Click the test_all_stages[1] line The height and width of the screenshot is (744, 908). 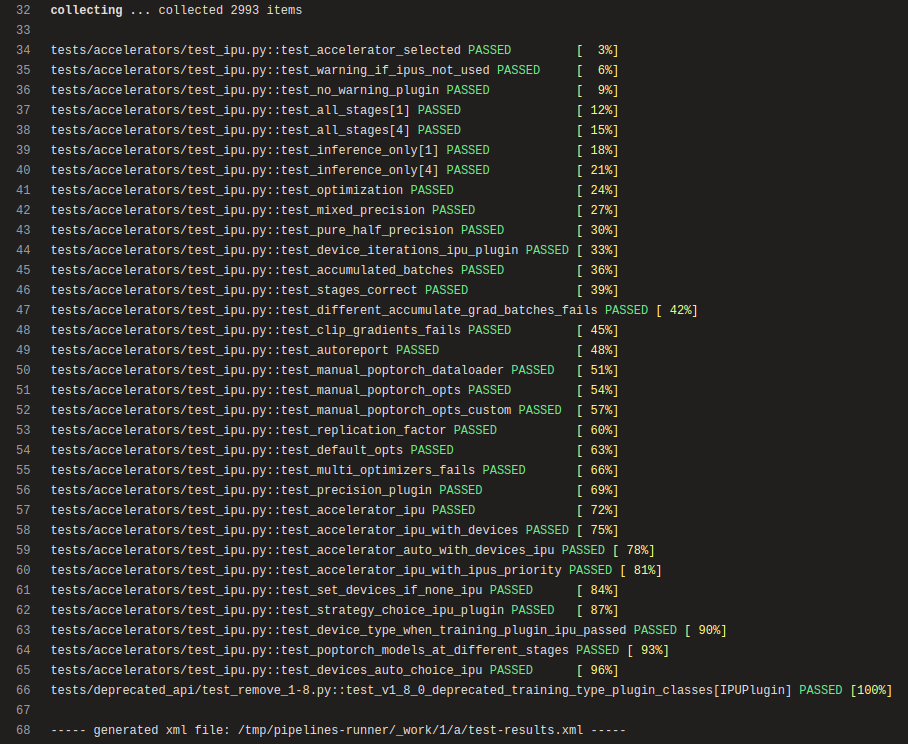click(334, 110)
